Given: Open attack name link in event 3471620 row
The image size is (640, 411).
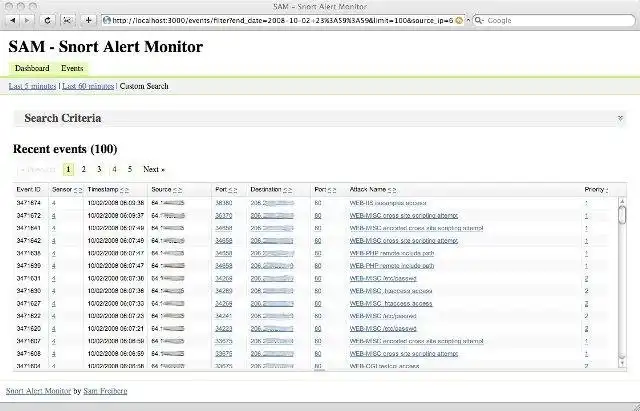Looking at the screenshot, I should pos(383,329).
